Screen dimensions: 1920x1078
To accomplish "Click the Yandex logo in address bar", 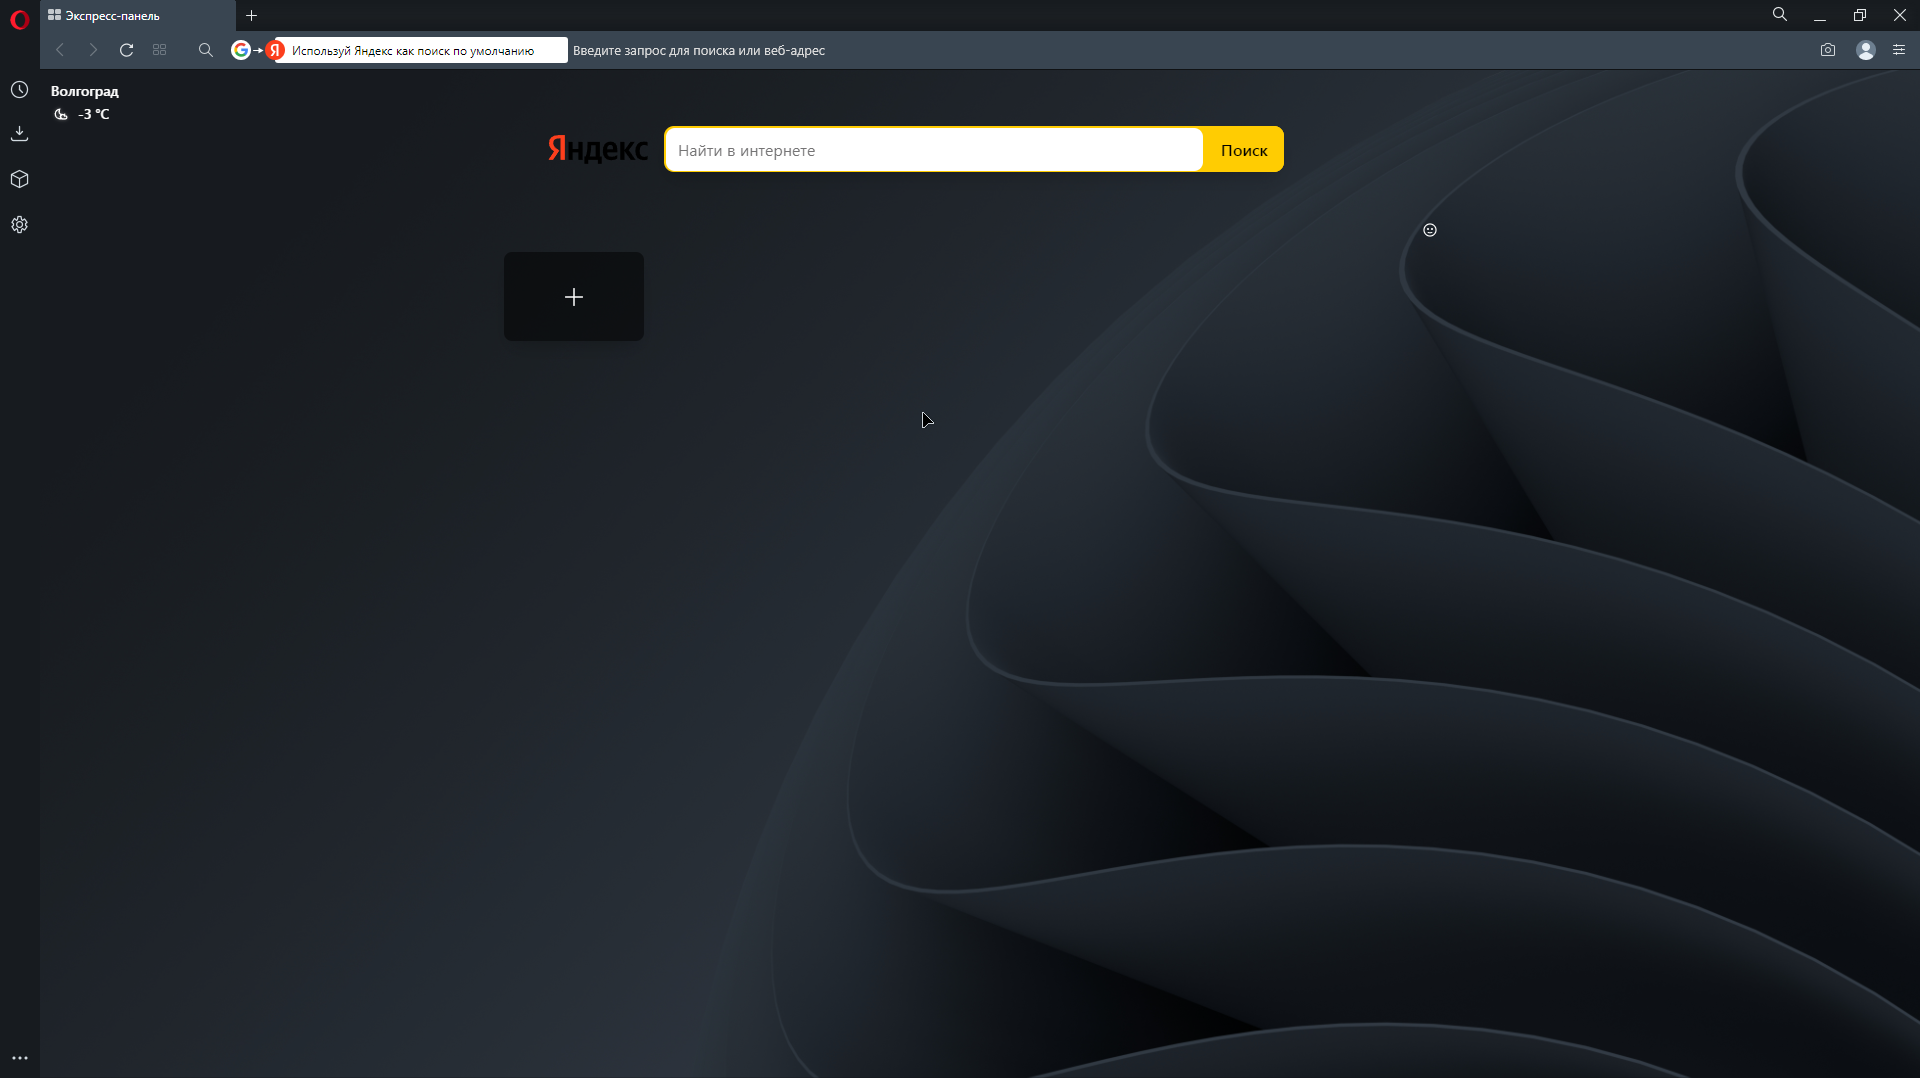I will coord(276,50).
